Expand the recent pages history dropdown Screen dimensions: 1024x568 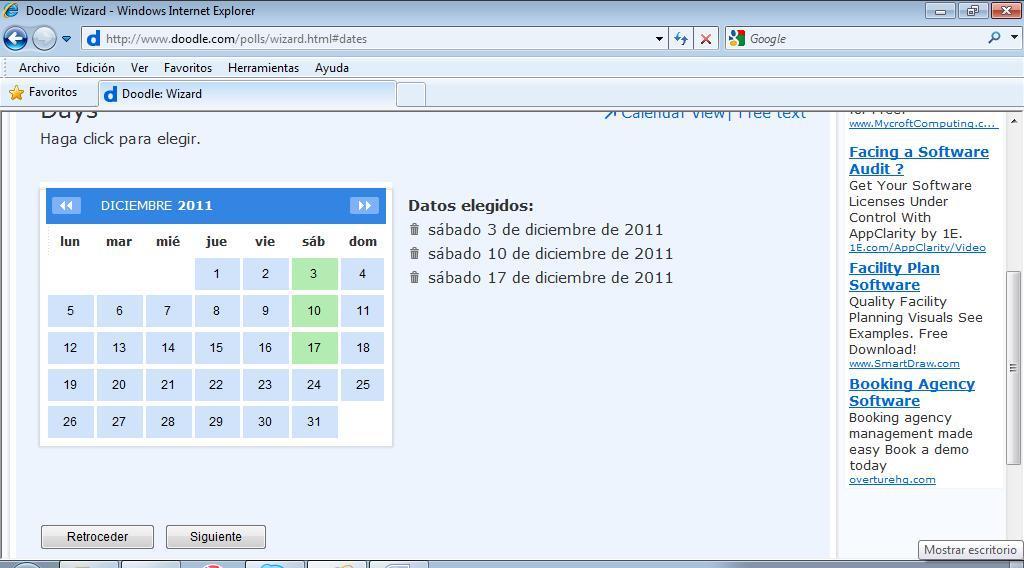pos(66,39)
